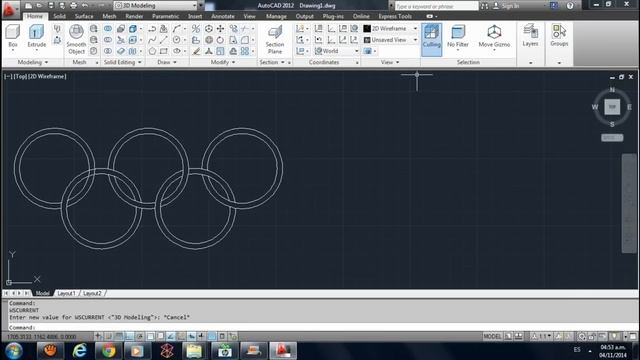Open the Windows Start button

point(14,351)
